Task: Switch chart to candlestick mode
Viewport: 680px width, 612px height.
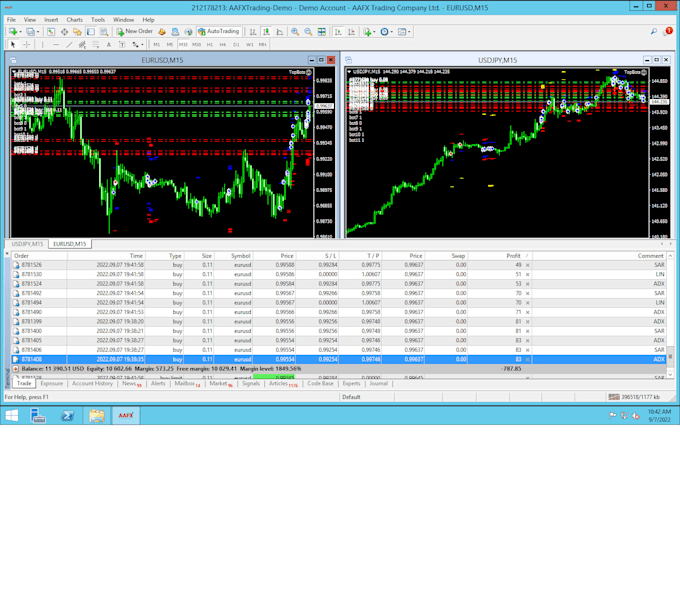Action: coord(266,32)
